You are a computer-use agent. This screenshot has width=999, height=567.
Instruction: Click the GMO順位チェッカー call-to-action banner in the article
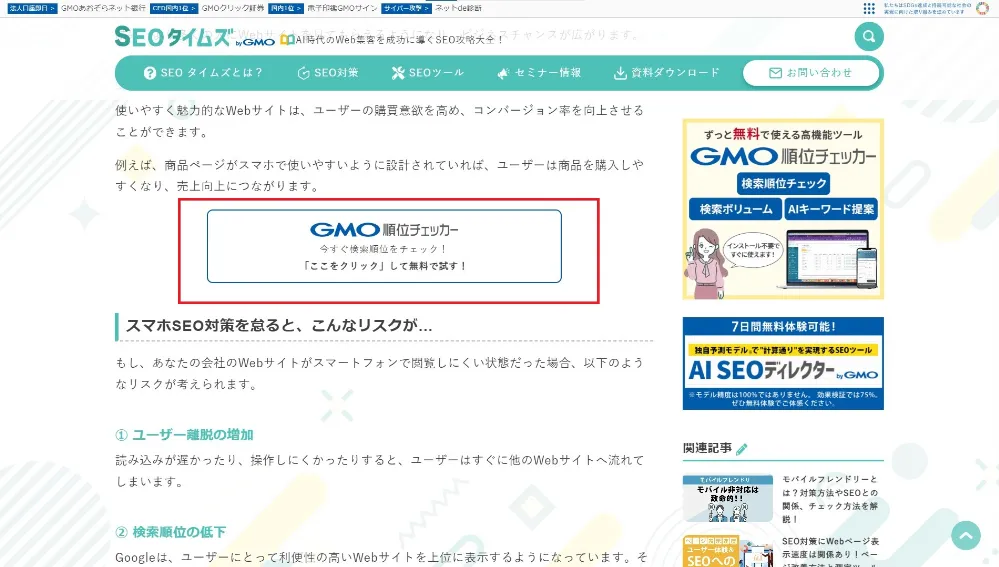click(384, 246)
